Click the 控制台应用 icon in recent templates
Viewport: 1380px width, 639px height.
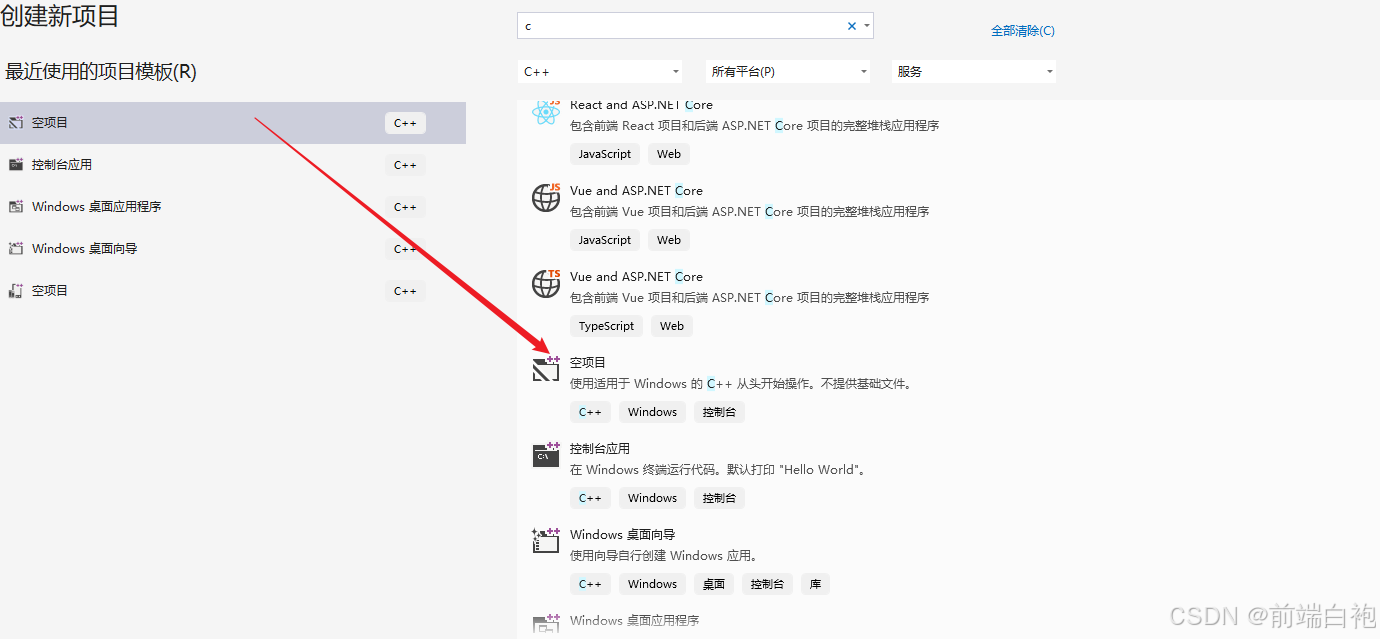[x=15, y=165]
